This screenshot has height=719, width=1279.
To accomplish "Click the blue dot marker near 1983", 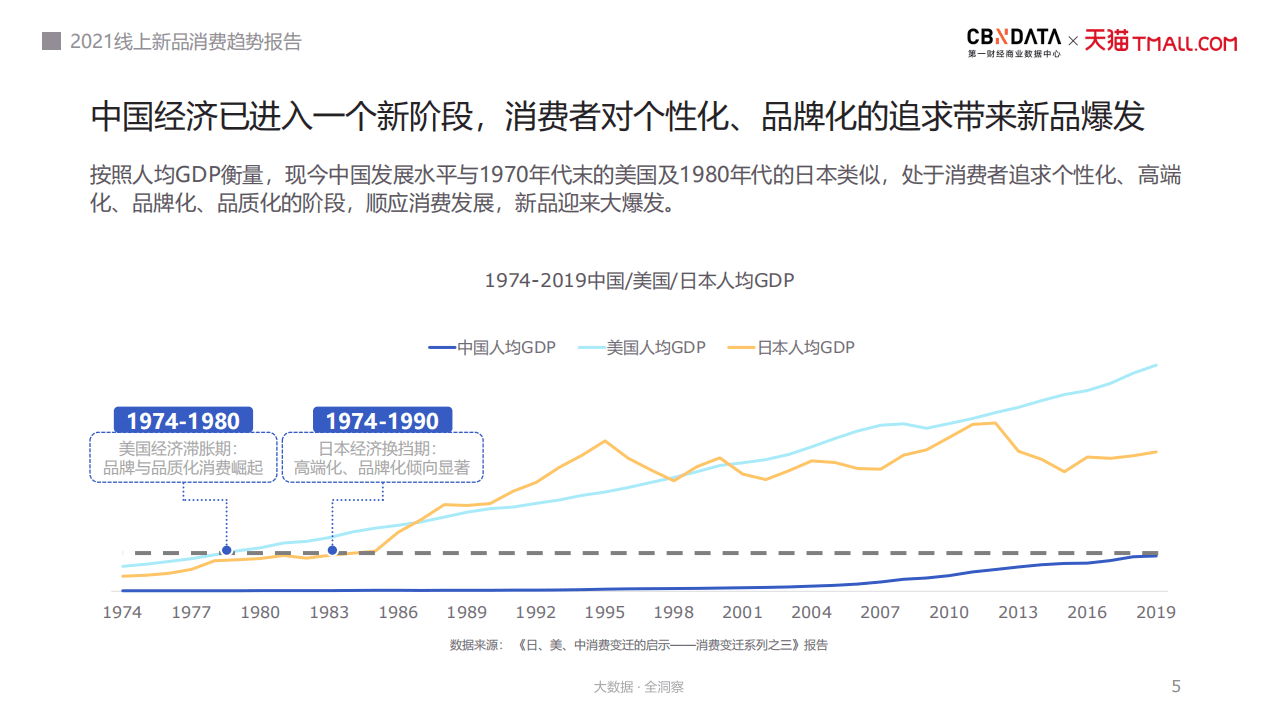I will [332, 549].
